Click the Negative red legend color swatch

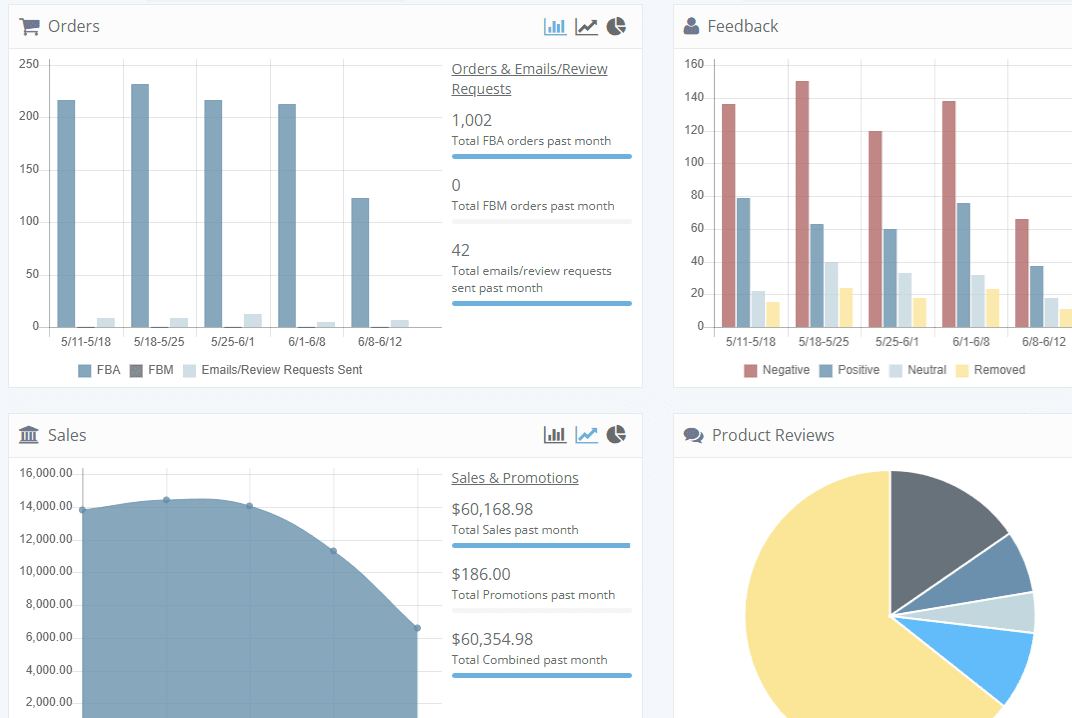coord(751,371)
